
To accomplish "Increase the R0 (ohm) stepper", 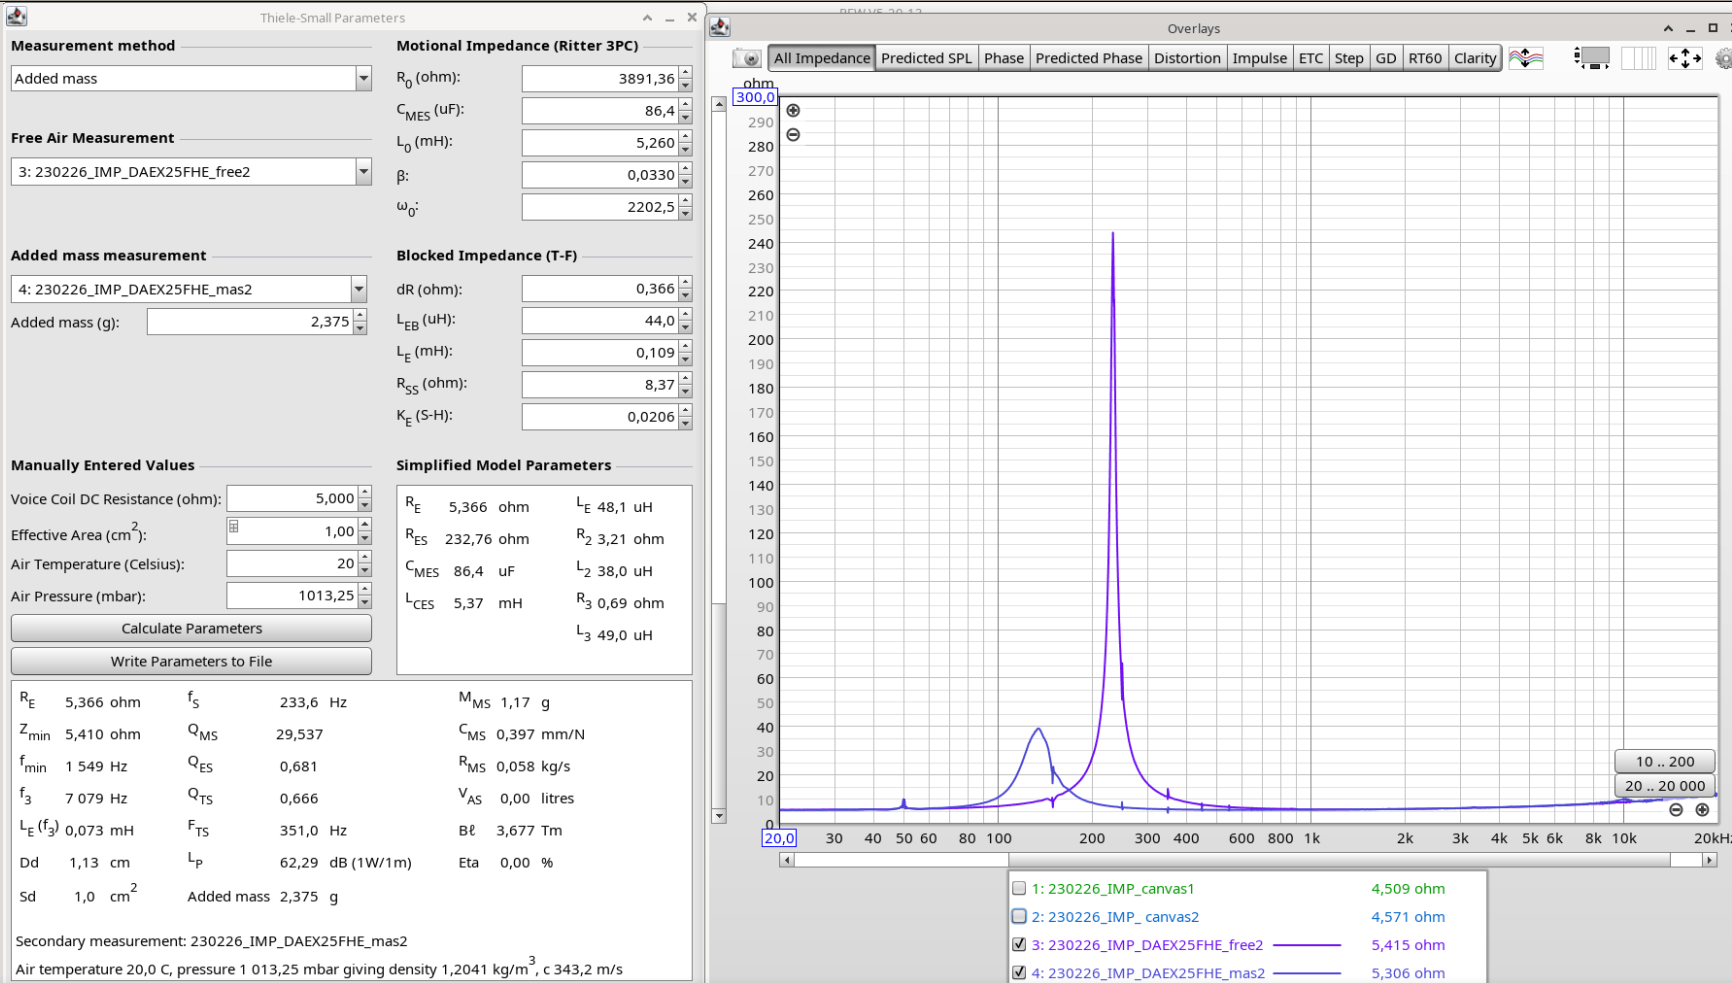I will point(685,72).
